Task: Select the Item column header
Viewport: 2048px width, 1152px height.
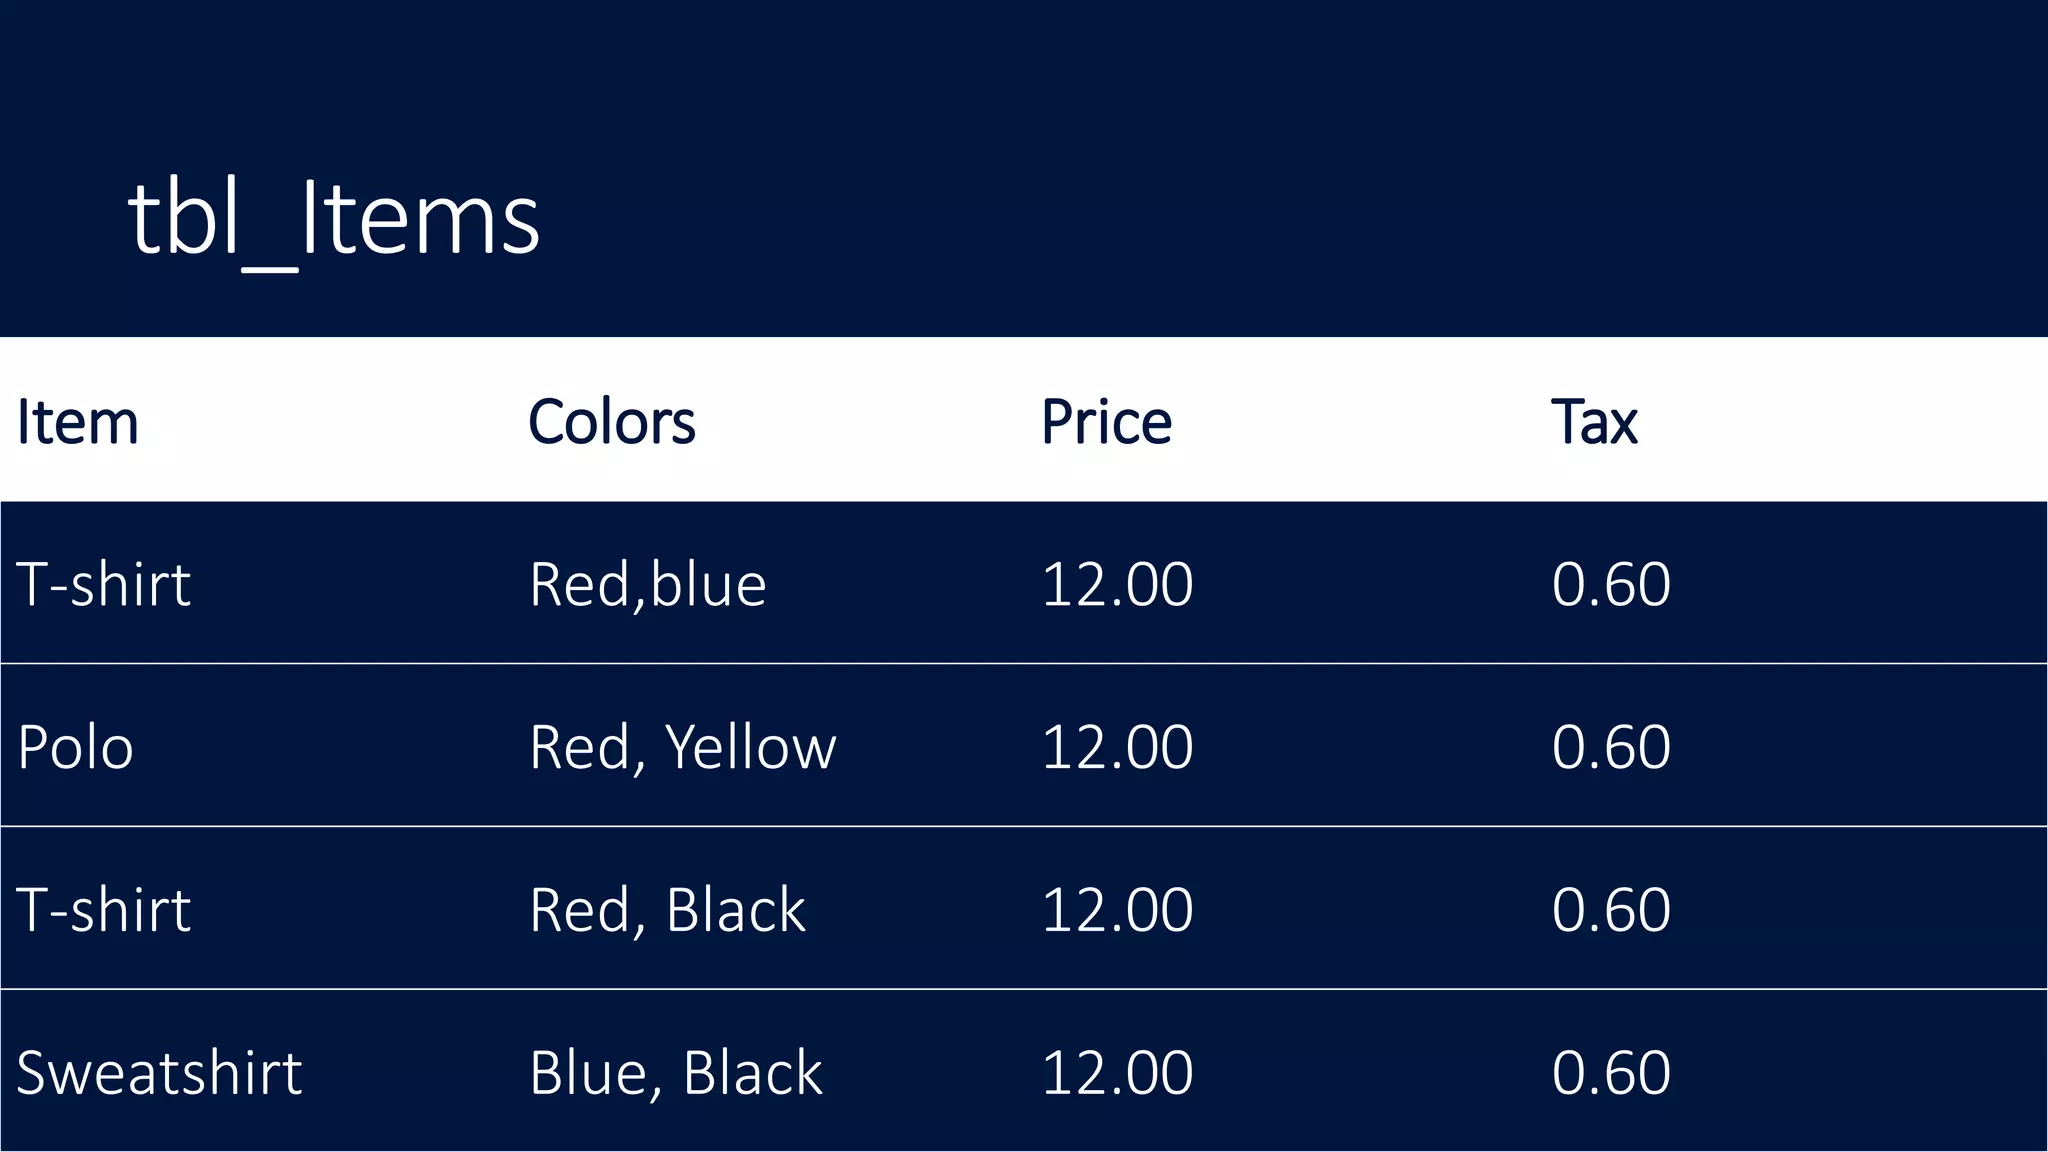Action: (x=78, y=422)
